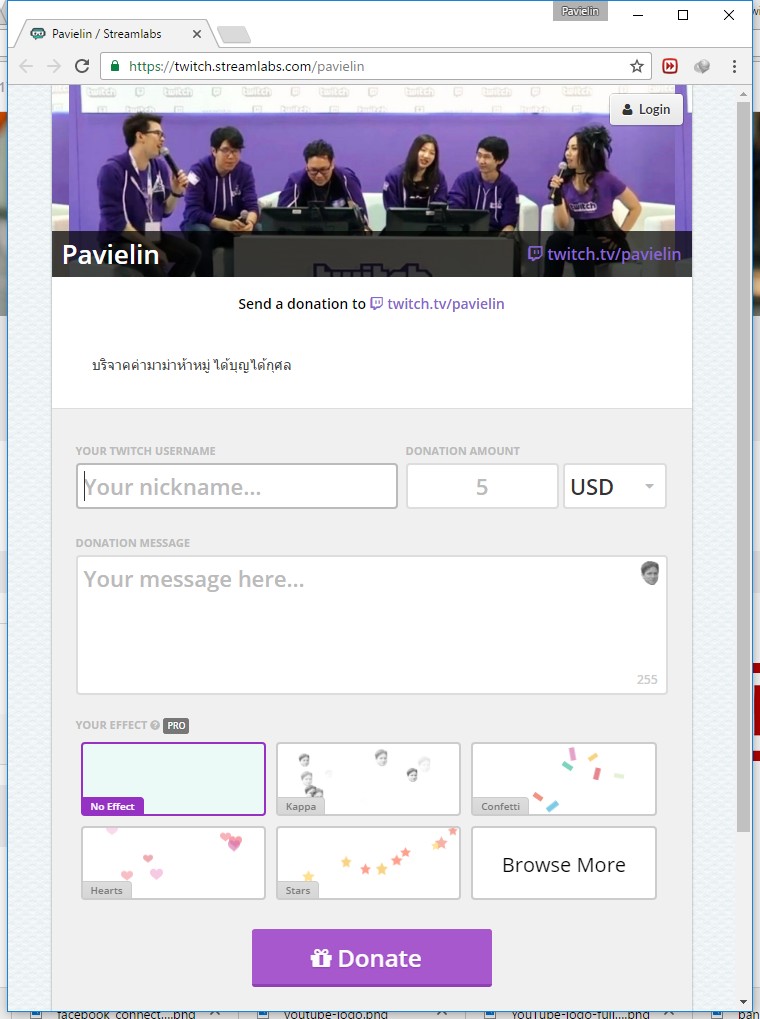Reload the page with refresh icon
This screenshot has width=760, height=1019.
tap(82, 66)
